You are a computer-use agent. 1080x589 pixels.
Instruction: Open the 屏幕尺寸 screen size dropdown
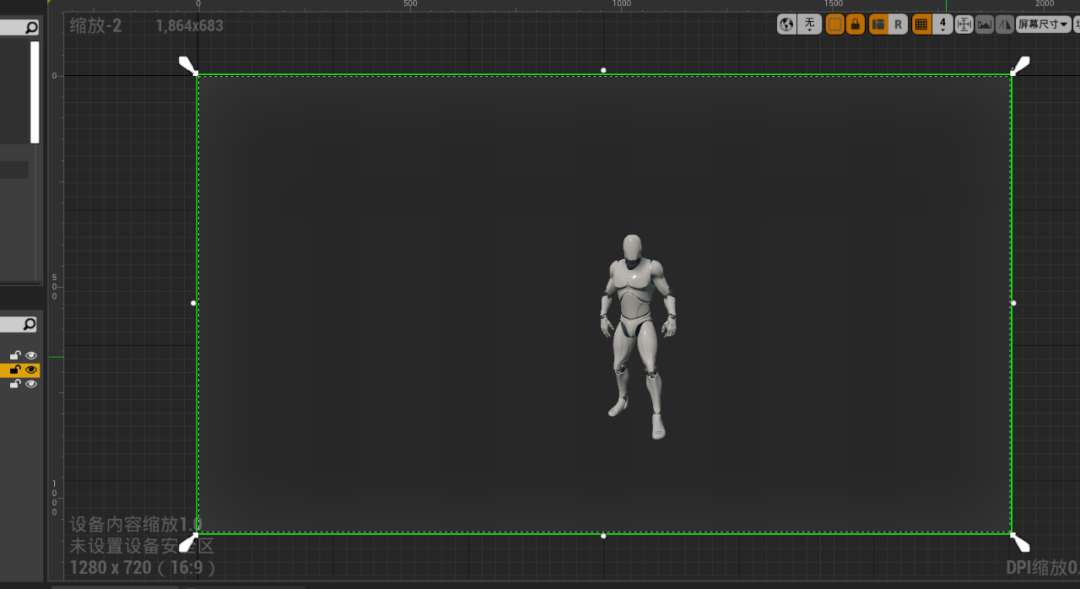[1043, 25]
